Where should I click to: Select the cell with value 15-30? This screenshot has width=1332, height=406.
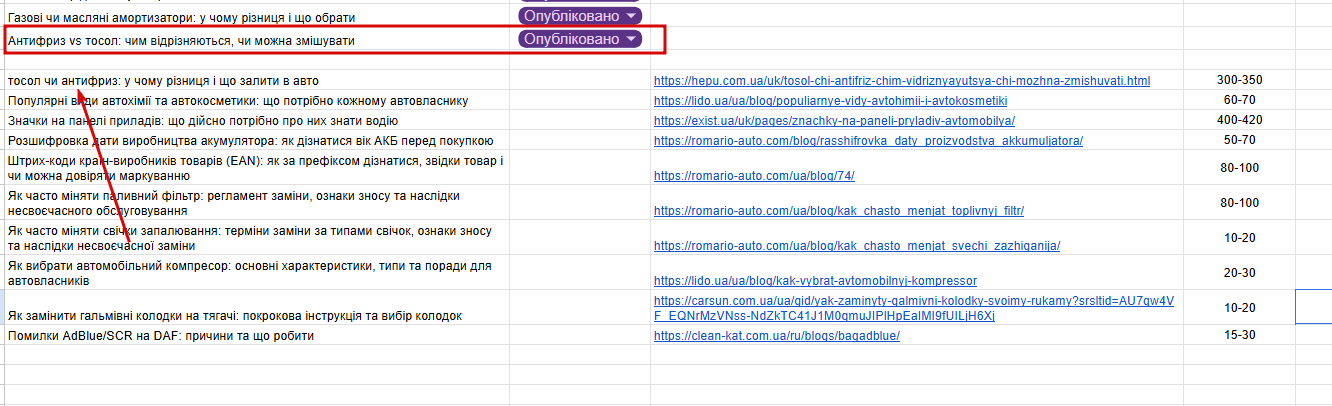[1239, 335]
